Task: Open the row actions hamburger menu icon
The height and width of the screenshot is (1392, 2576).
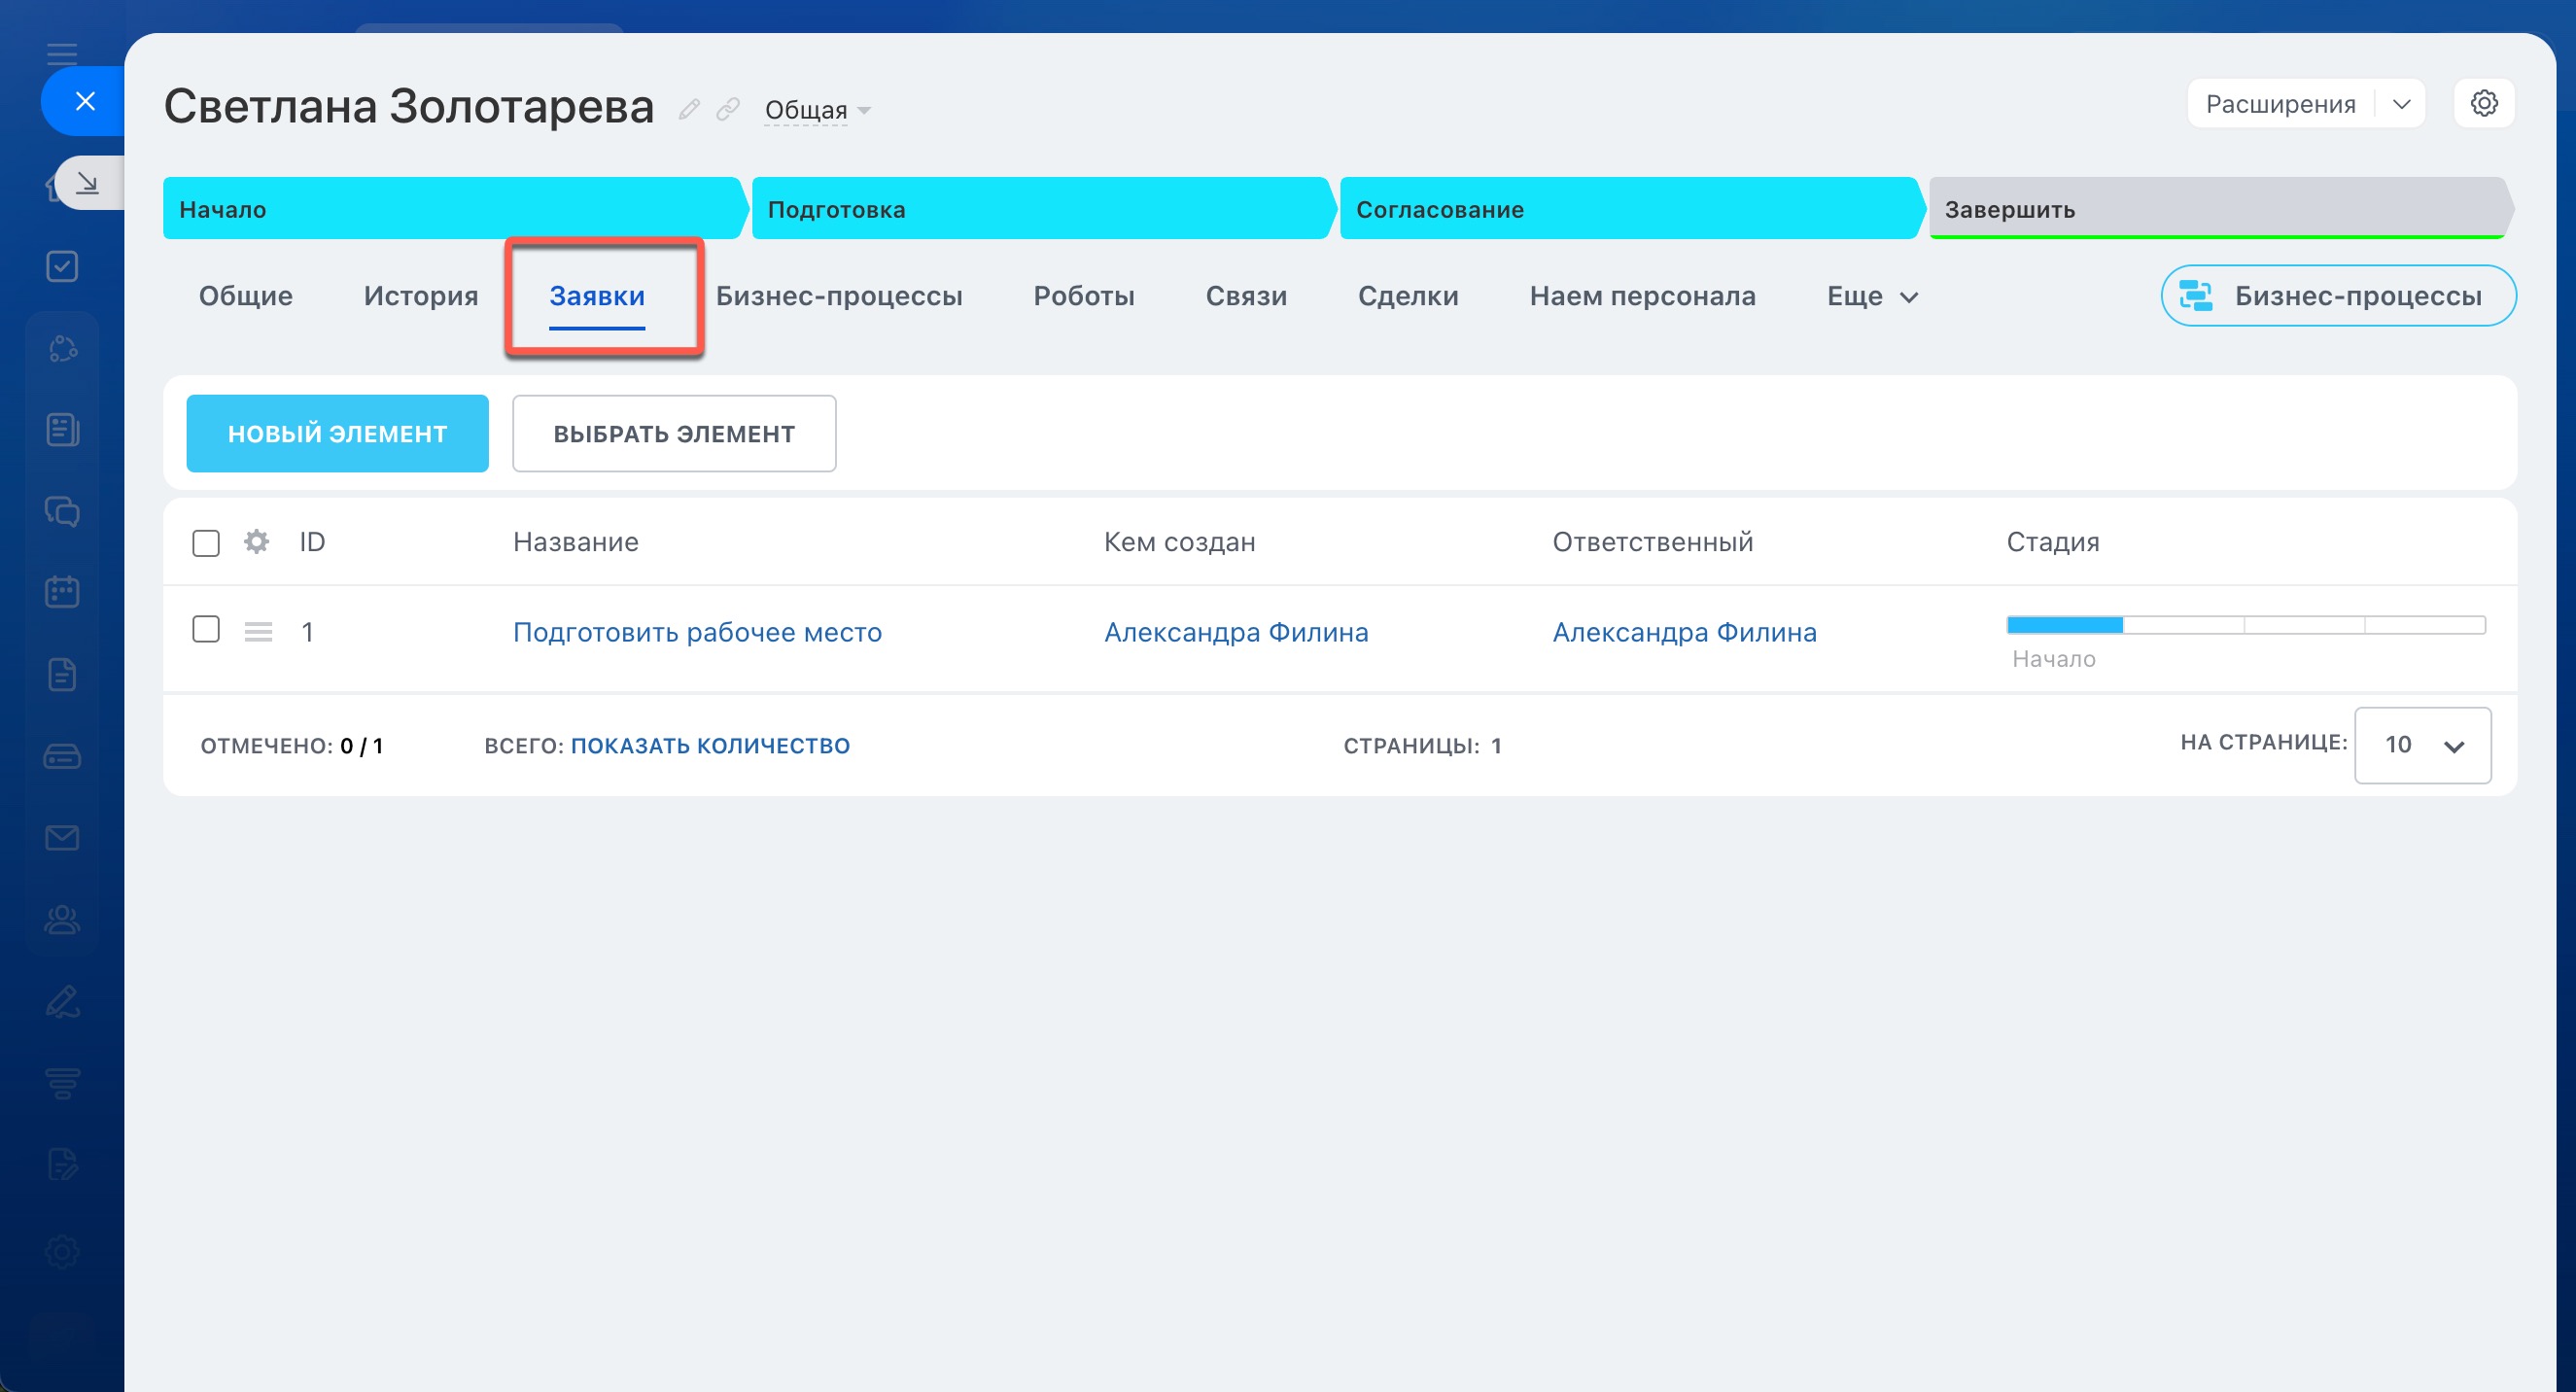Action: click(258, 632)
